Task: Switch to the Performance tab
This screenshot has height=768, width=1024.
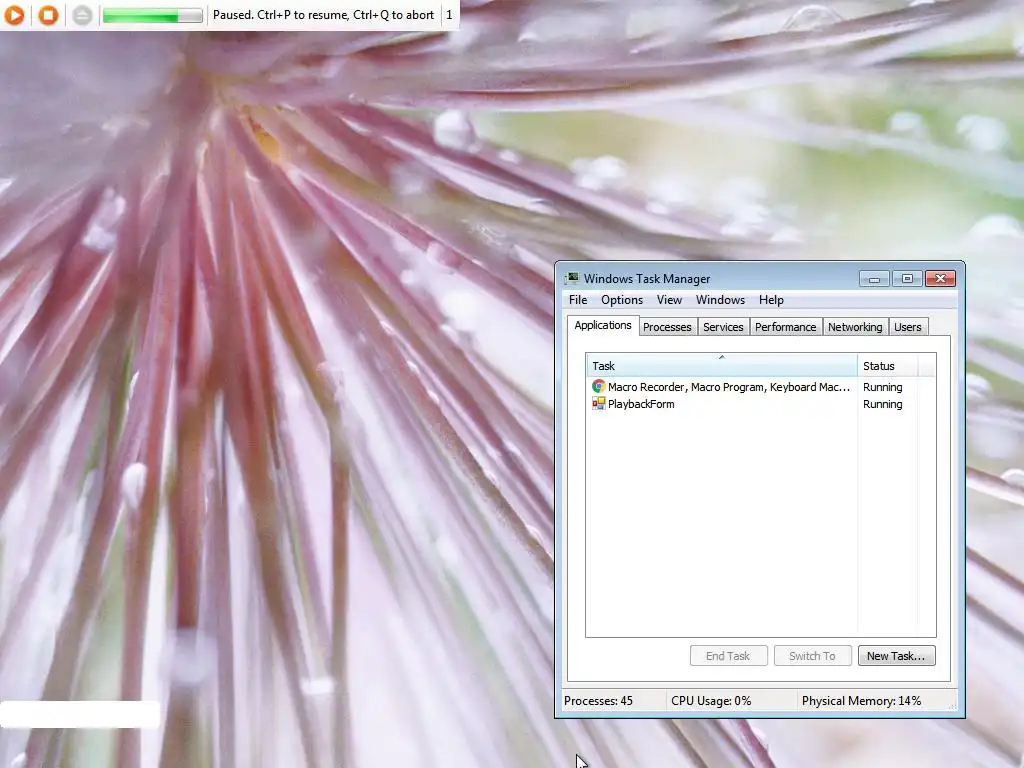Action: 786,327
